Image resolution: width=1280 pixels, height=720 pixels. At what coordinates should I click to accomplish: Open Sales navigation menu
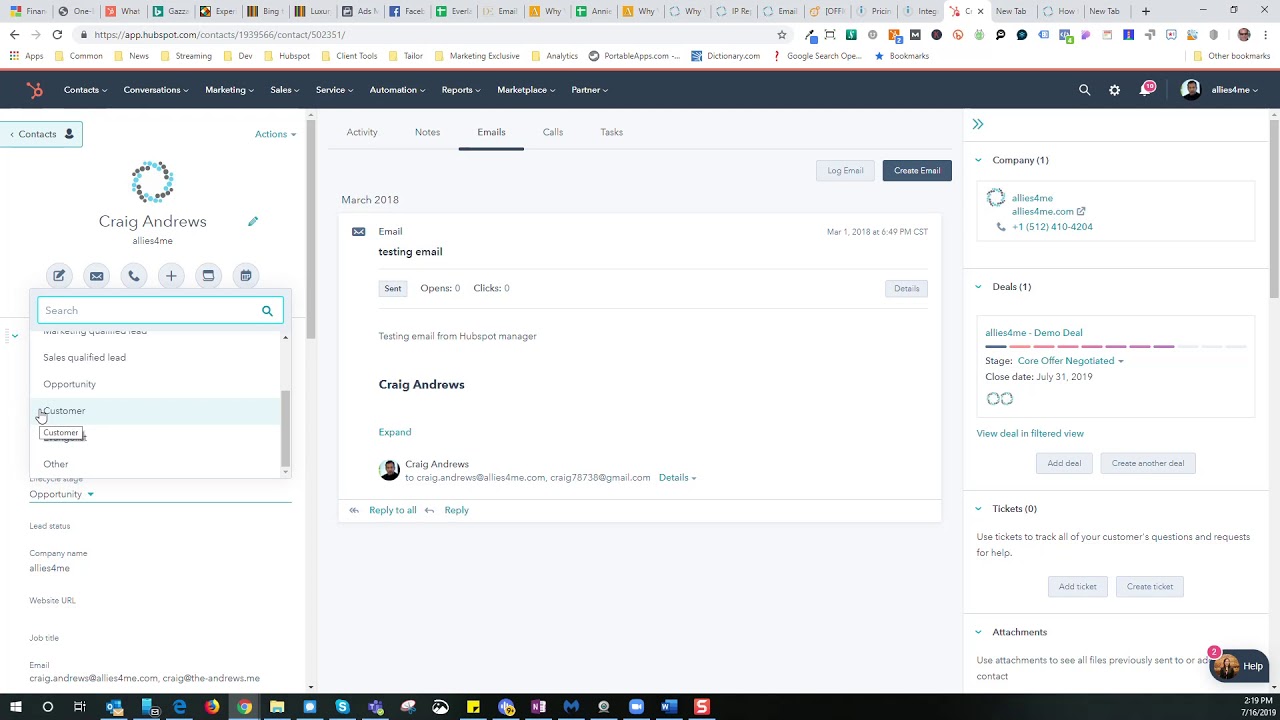[284, 90]
